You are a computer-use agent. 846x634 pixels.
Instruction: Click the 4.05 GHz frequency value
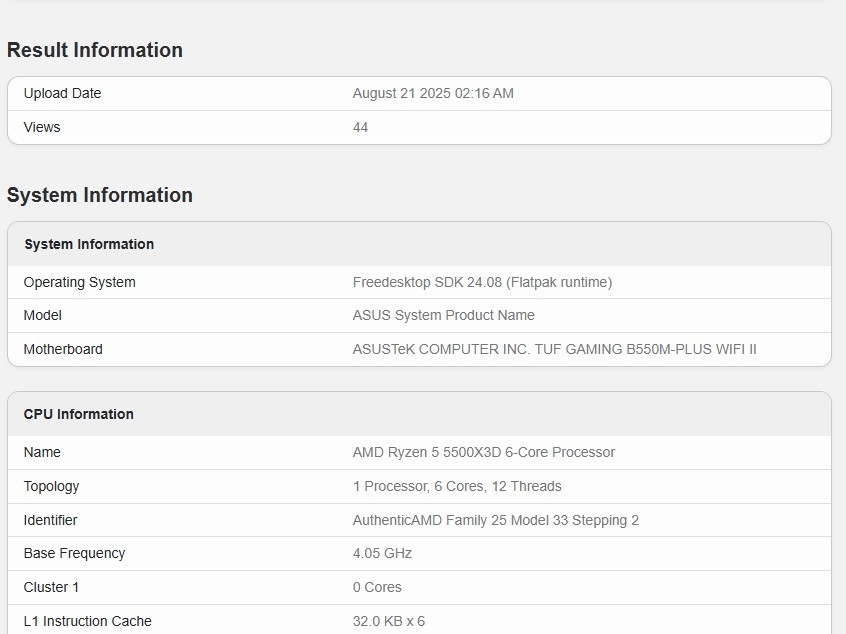[382, 553]
